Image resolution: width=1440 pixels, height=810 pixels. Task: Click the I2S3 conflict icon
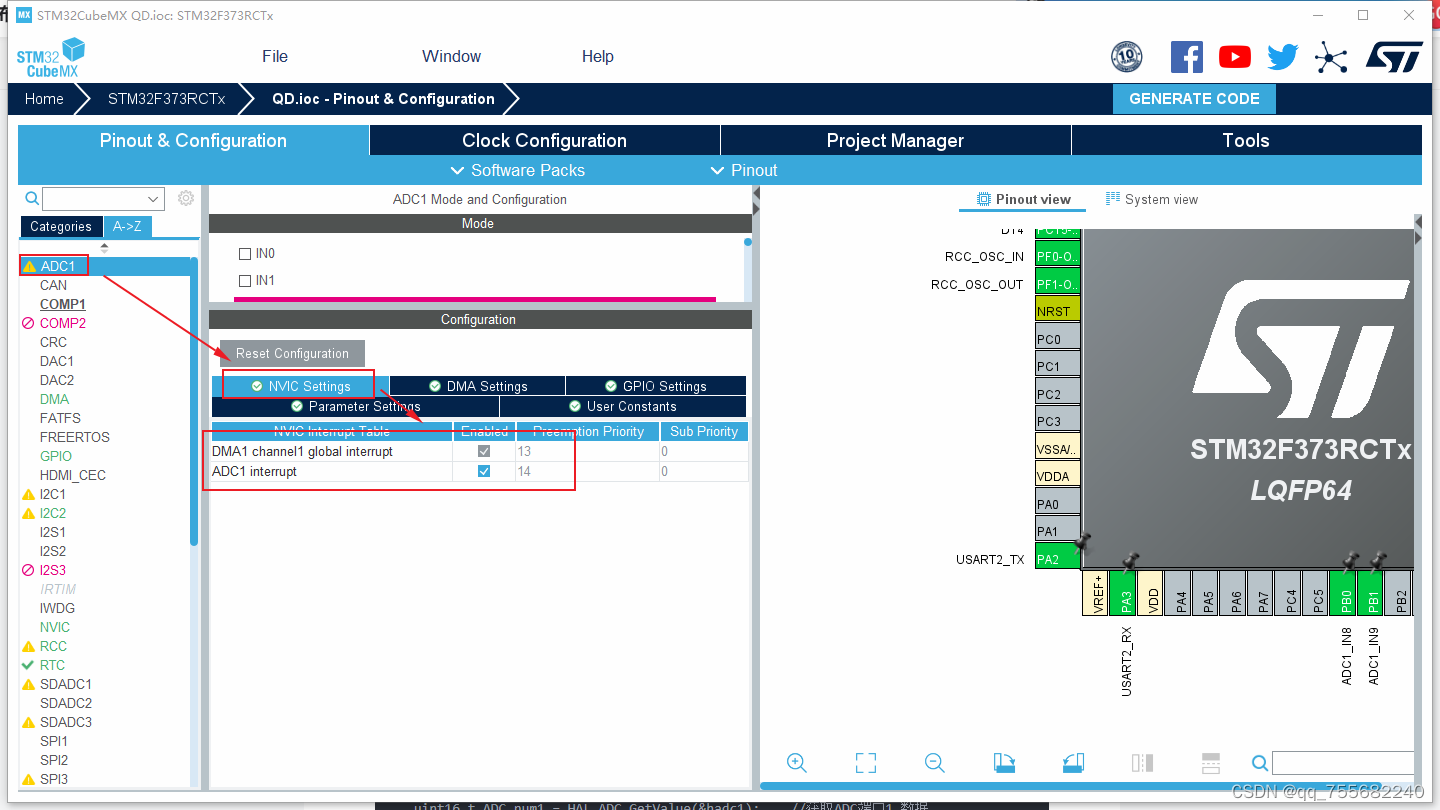(x=28, y=570)
